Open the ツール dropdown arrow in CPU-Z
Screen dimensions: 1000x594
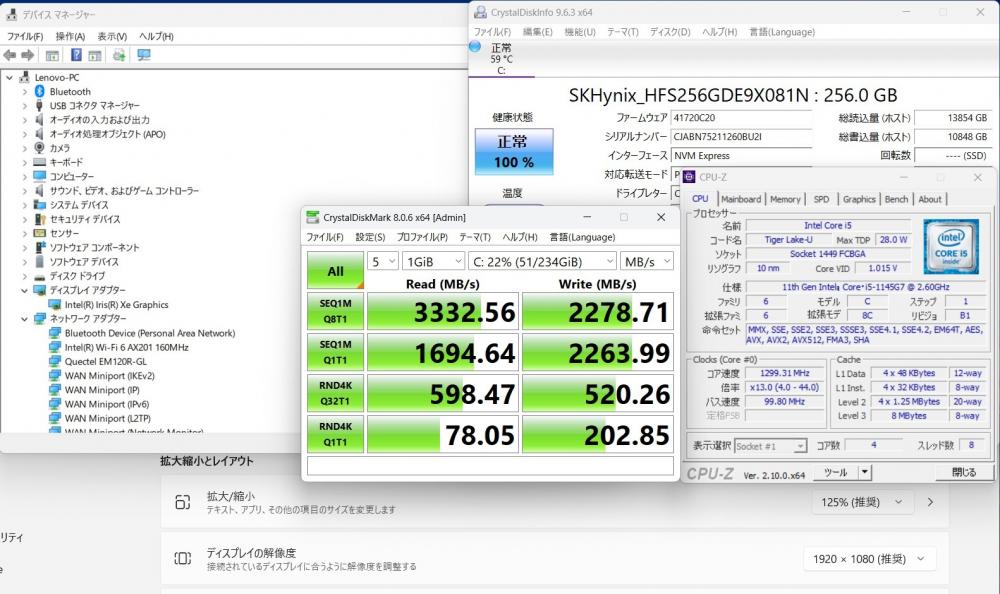coord(865,472)
